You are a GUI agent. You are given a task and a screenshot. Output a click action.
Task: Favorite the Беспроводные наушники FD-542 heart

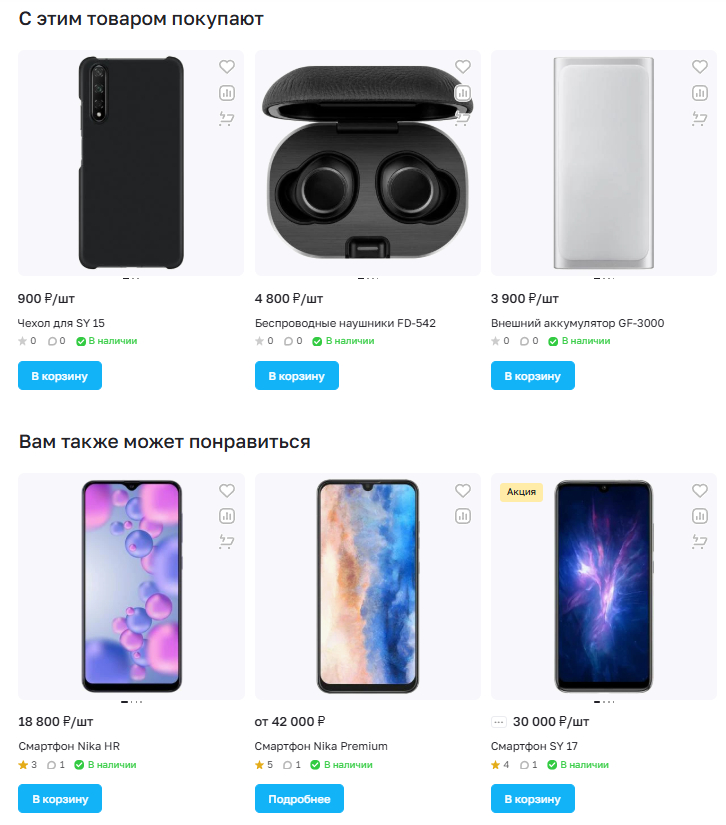(x=462, y=67)
